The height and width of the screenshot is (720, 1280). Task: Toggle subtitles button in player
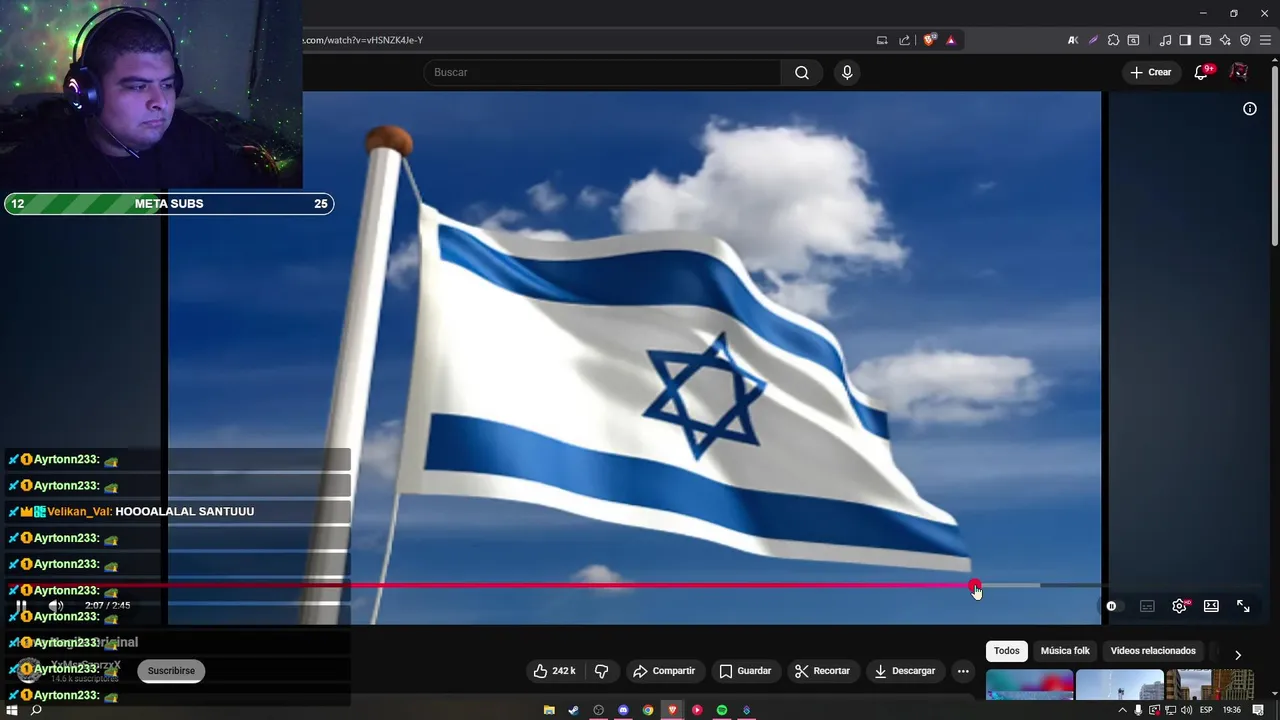[1147, 606]
